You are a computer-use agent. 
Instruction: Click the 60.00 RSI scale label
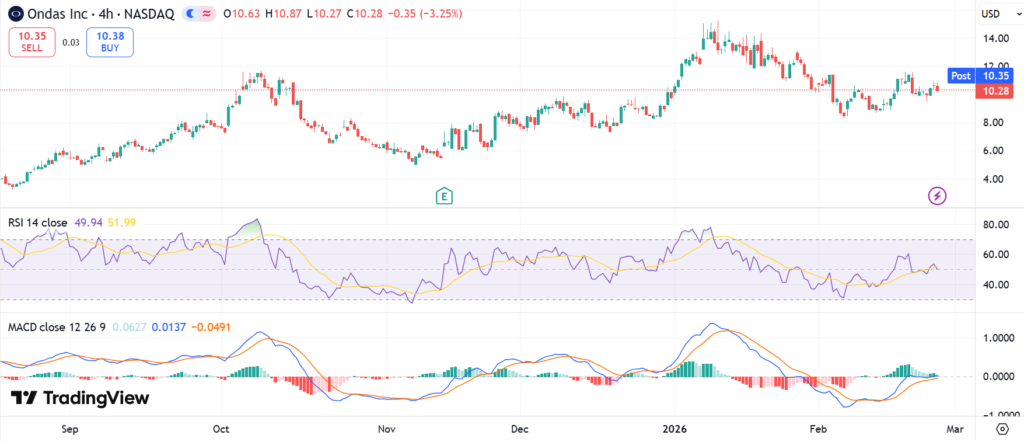(x=998, y=254)
